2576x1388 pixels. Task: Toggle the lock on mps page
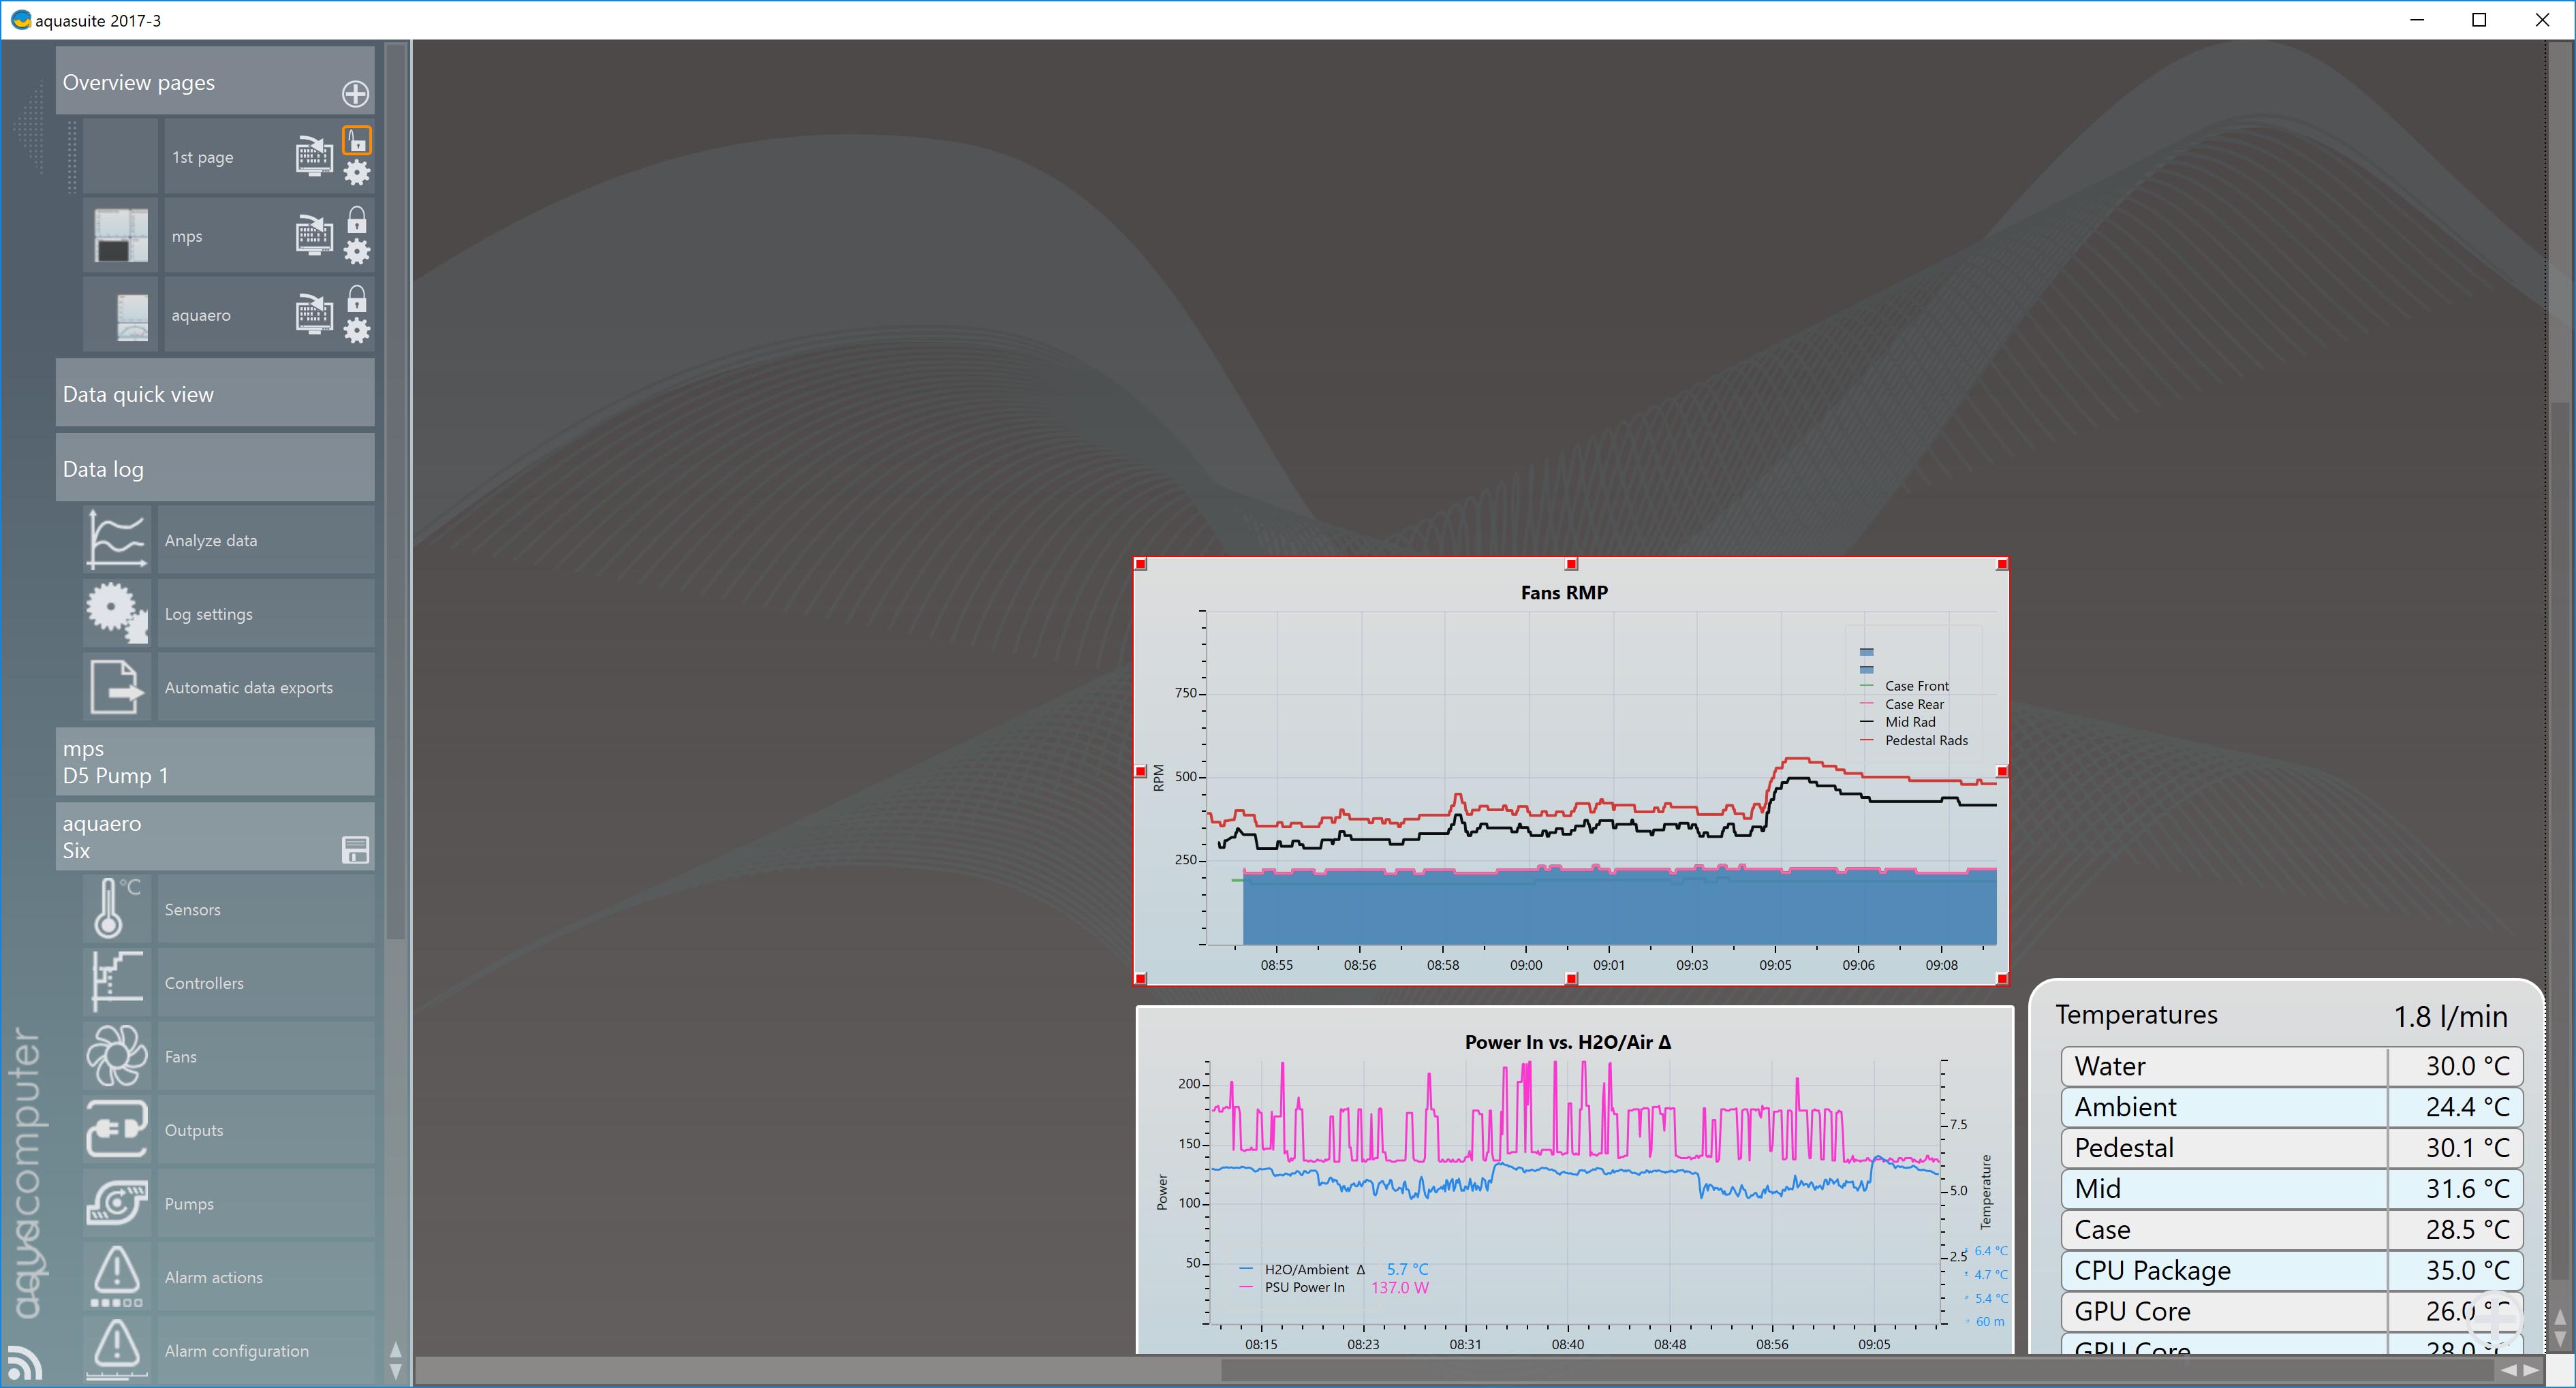pos(357,219)
